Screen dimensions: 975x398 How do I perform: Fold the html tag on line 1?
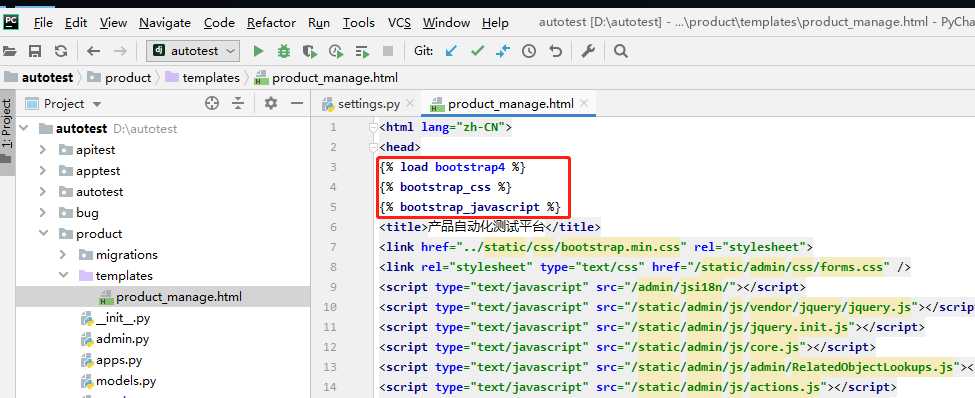[x=372, y=127]
